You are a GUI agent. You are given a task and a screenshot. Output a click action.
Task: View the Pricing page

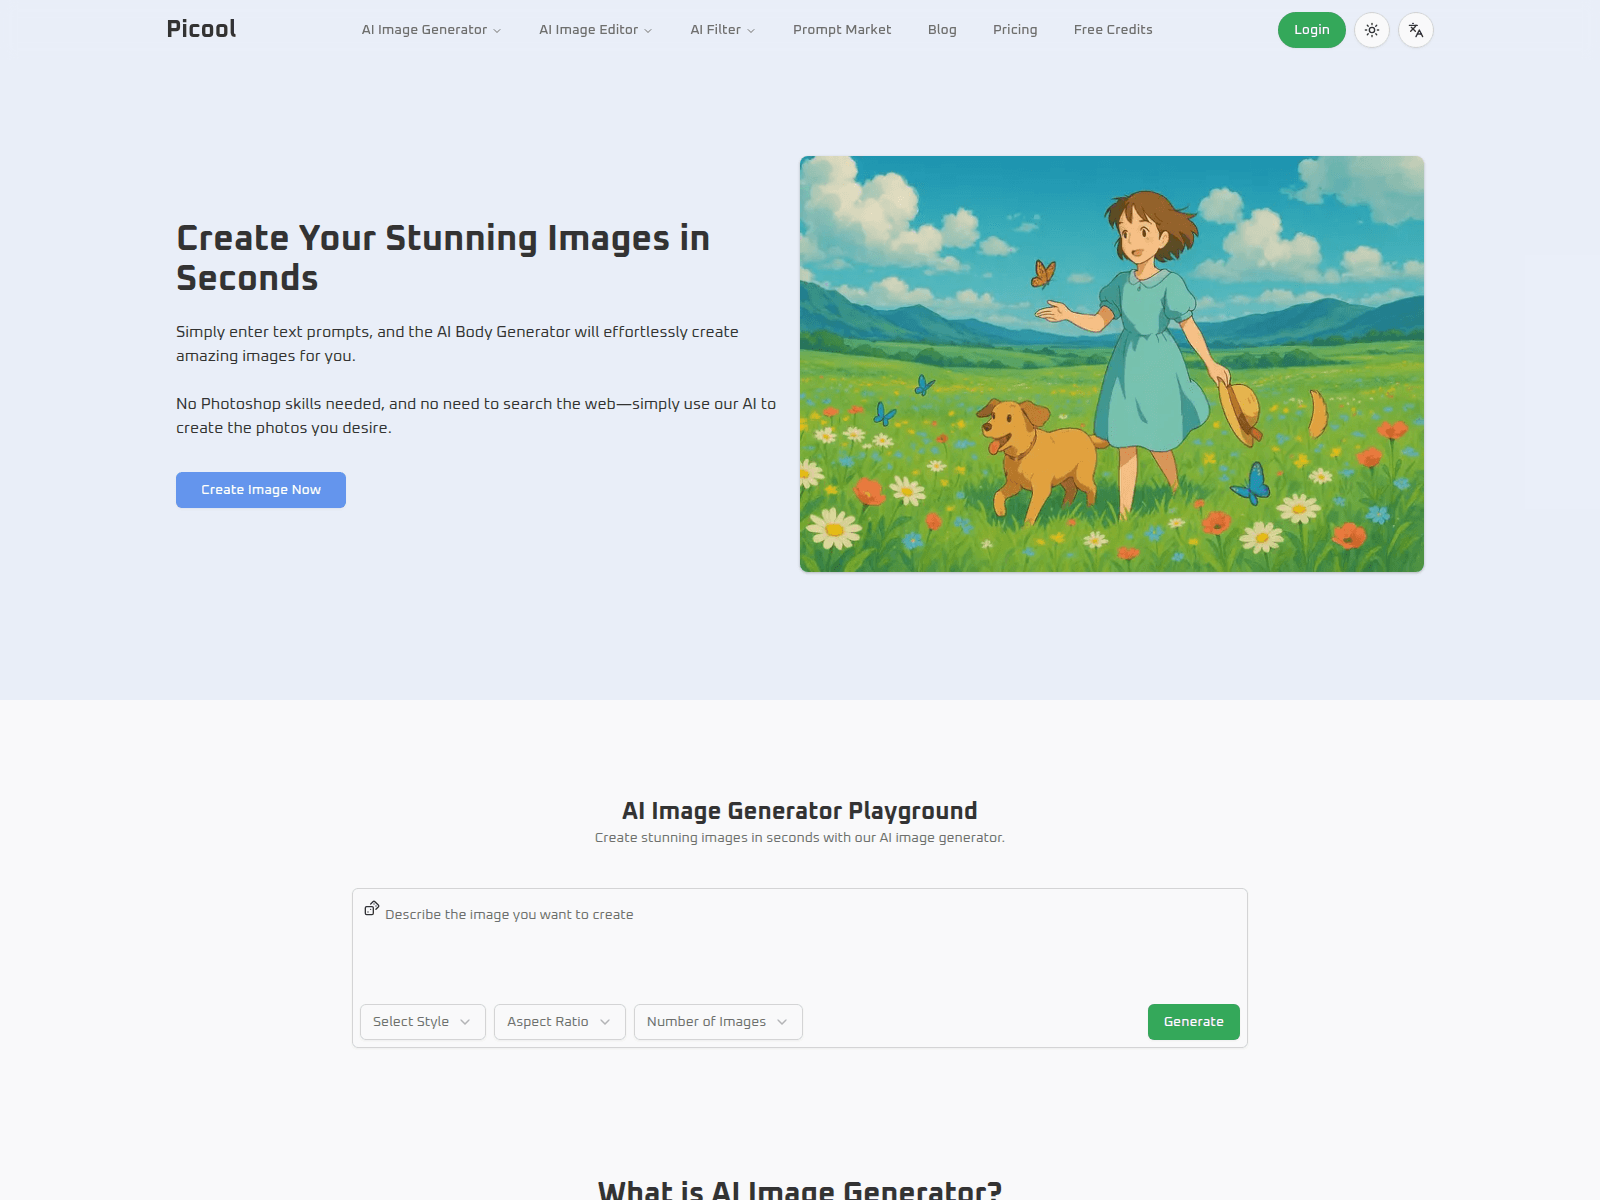click(x=1015, y=30)
